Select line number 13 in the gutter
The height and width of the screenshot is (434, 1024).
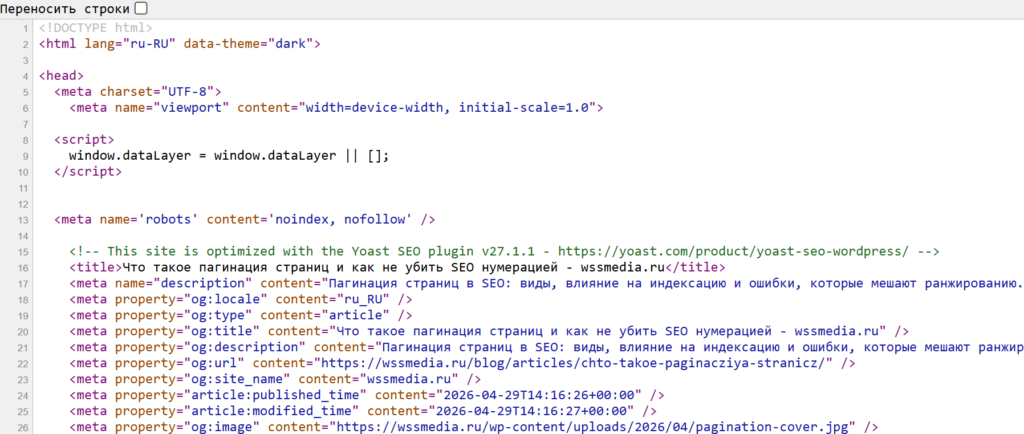[x=24, y=219]
